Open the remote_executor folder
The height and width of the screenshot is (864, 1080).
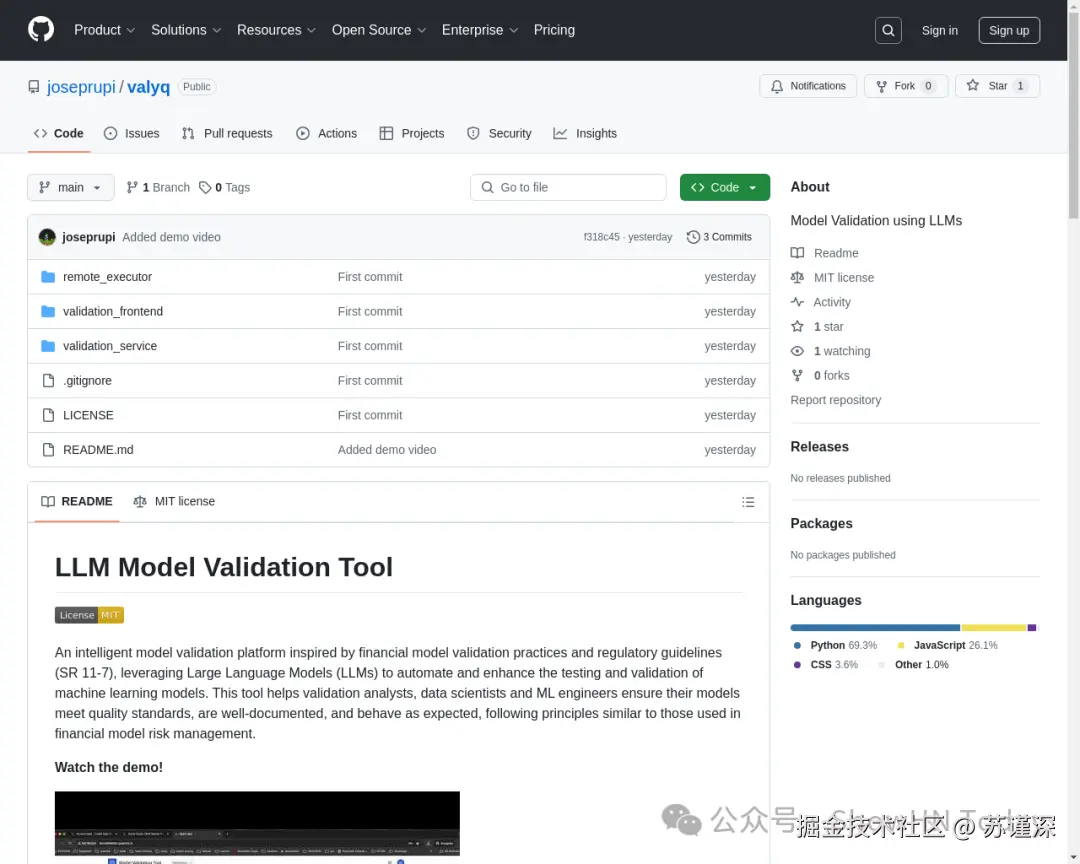pos(107,277)
